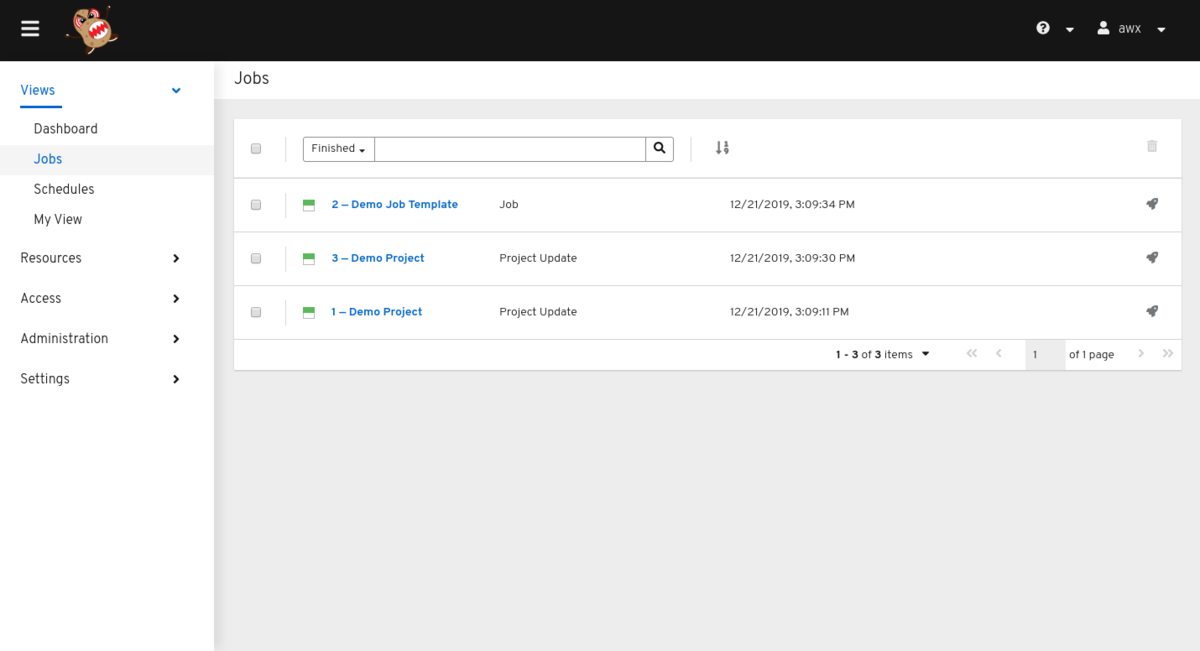Click green status icon for Demo Job Template
This screenshot has height=651, width=1200.
pyautogui.click(x=309, y=205)
